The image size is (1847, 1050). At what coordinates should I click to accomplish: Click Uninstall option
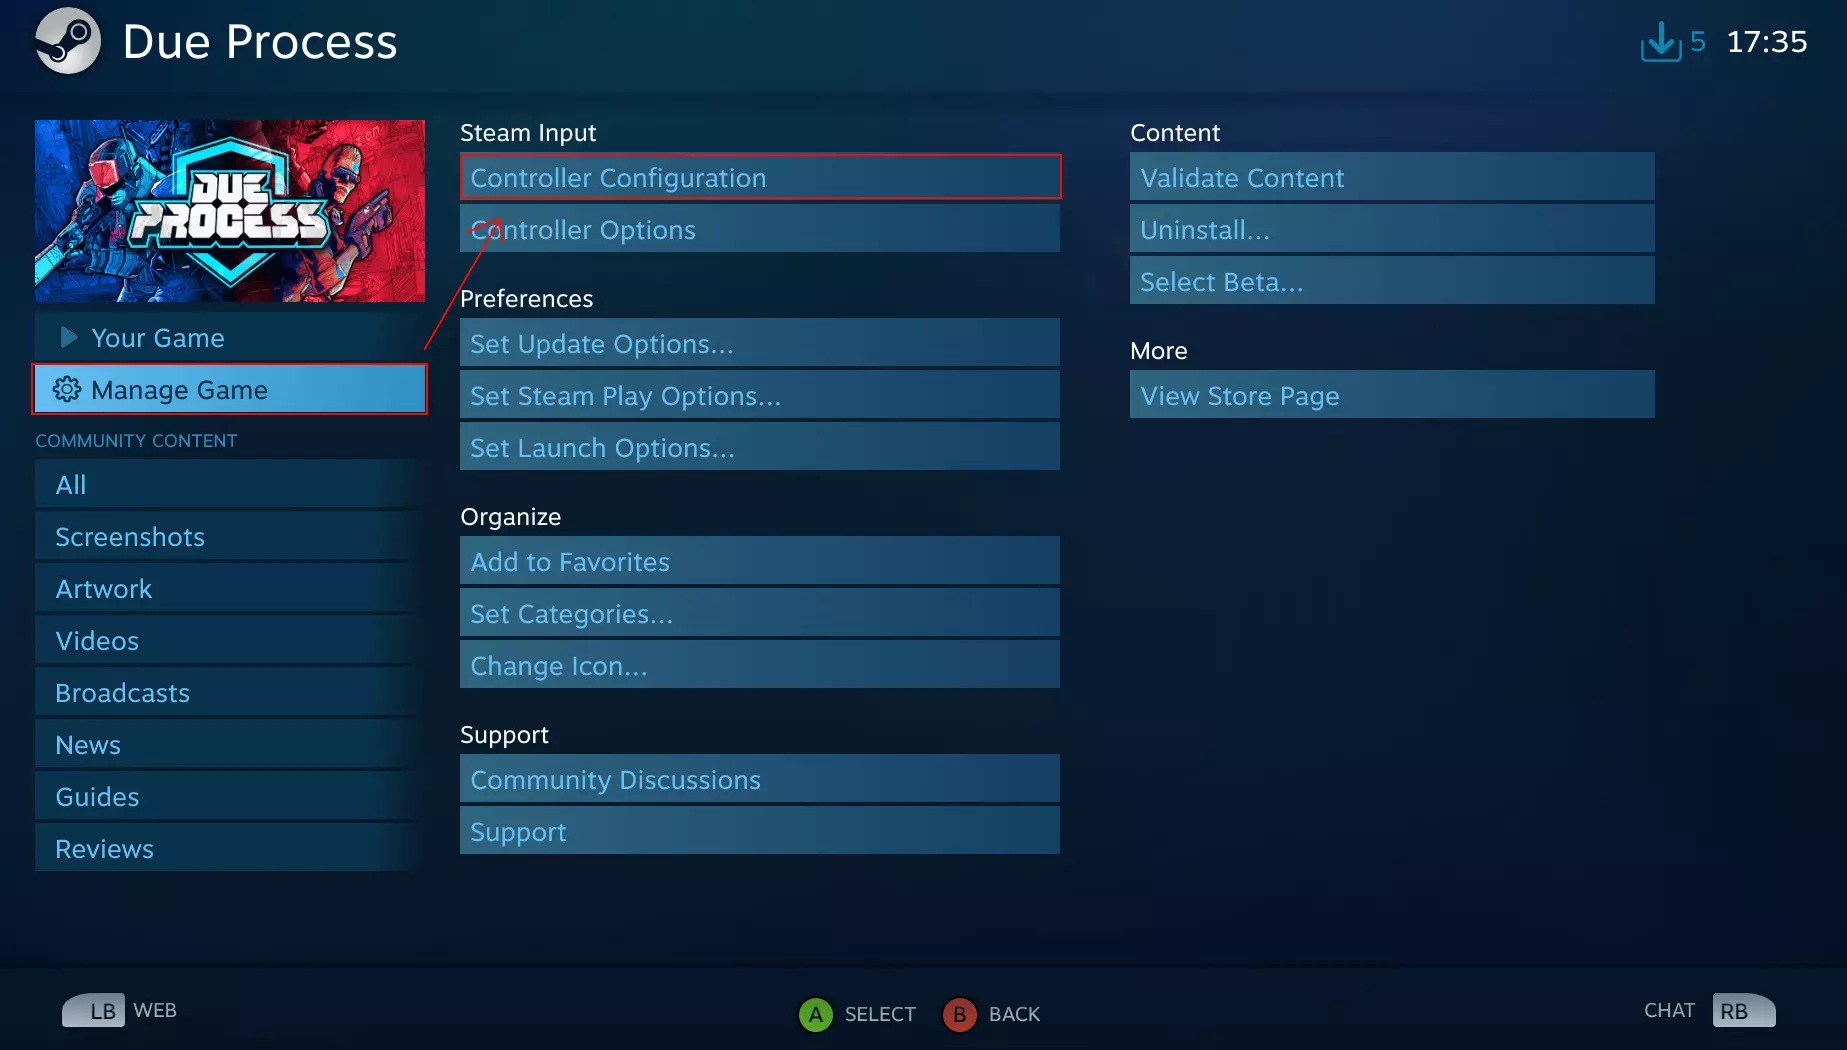tap(1392, 230)
